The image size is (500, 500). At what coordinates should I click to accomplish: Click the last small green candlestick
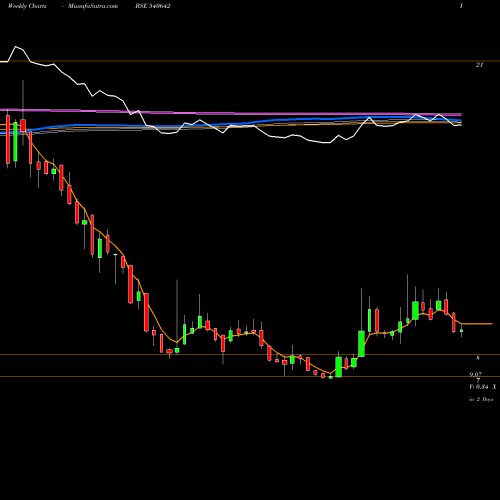pos(462,332)
